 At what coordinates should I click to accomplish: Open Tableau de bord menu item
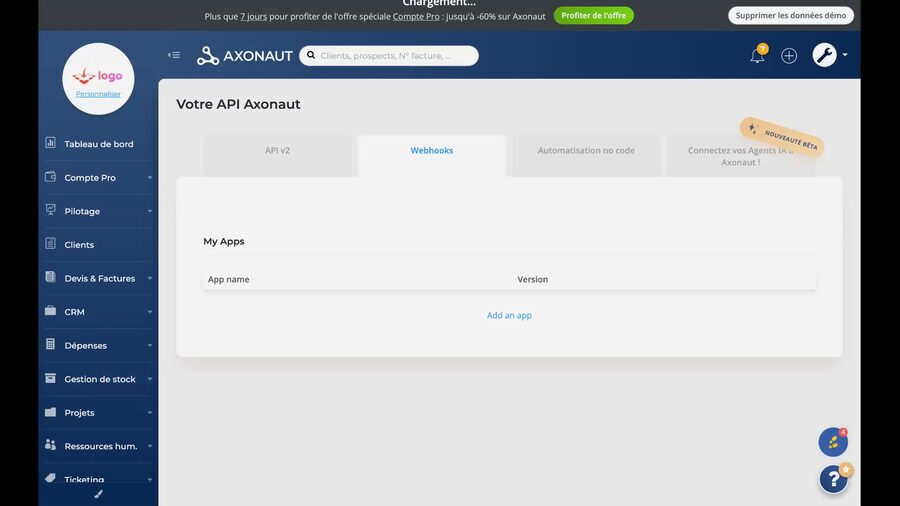[98, 144]
